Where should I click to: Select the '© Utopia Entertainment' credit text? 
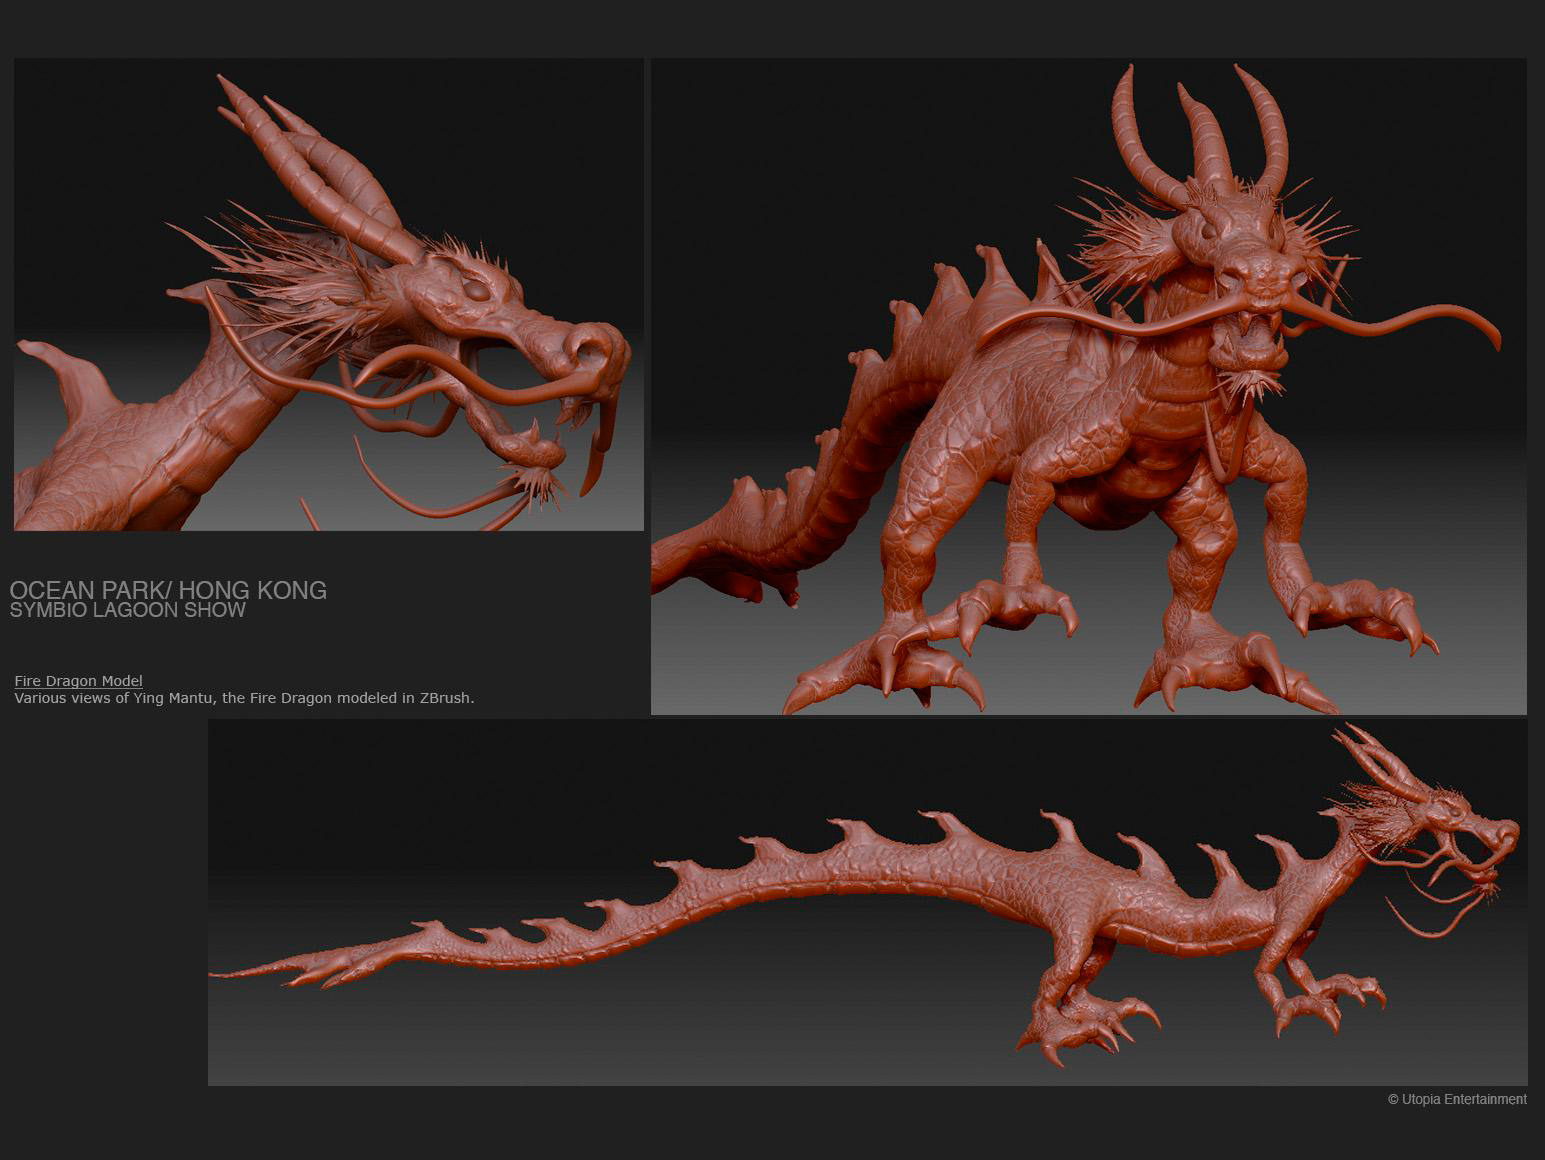[x=1457, y=1099]
